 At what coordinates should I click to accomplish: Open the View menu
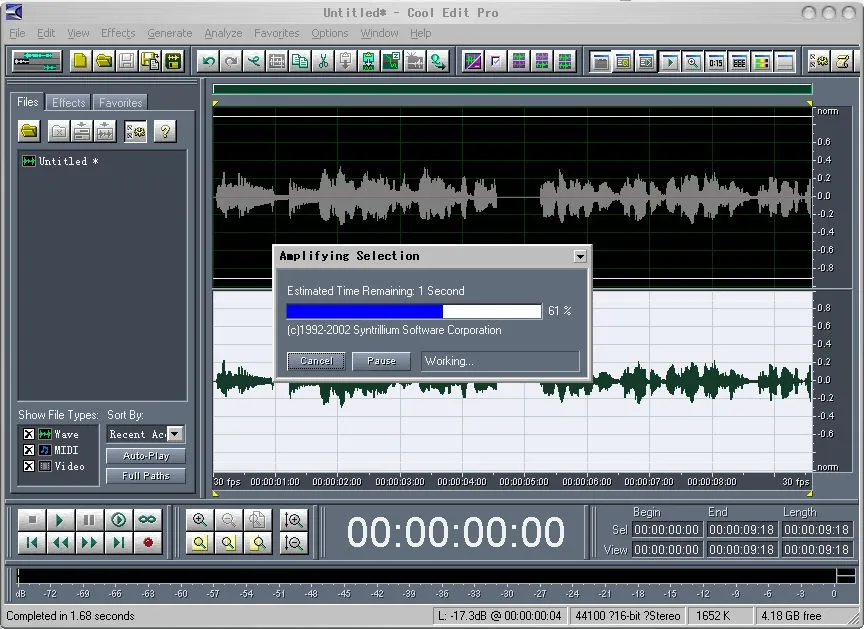(x=78, y=33)
